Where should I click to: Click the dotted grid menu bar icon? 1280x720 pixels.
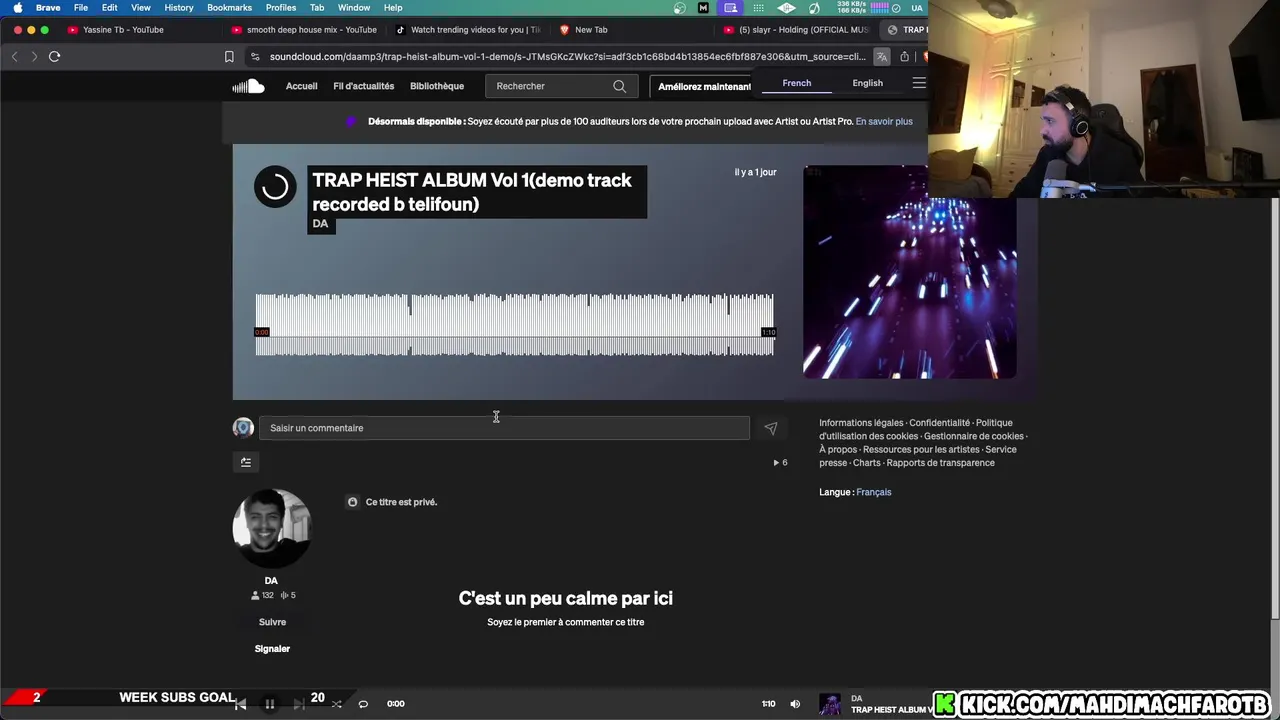(759, 8)
